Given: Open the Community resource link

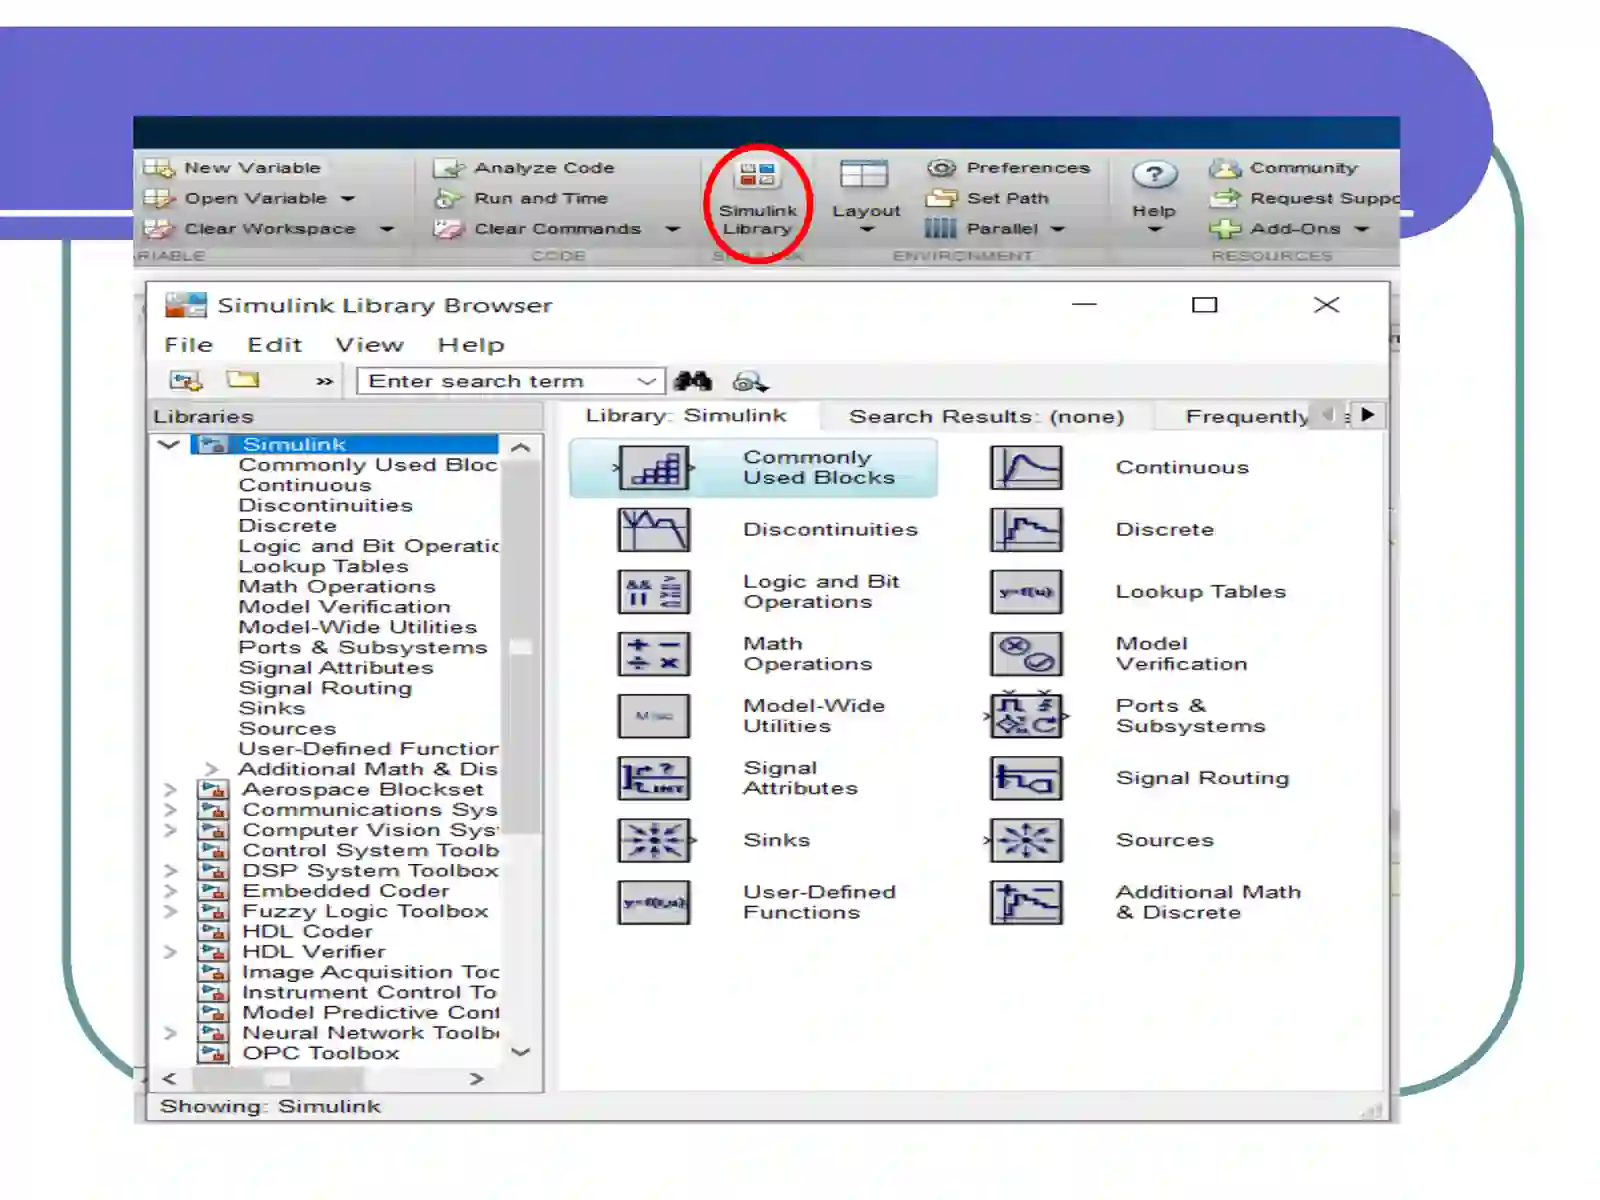Looking at the screenshot, I should [1284, 168].
